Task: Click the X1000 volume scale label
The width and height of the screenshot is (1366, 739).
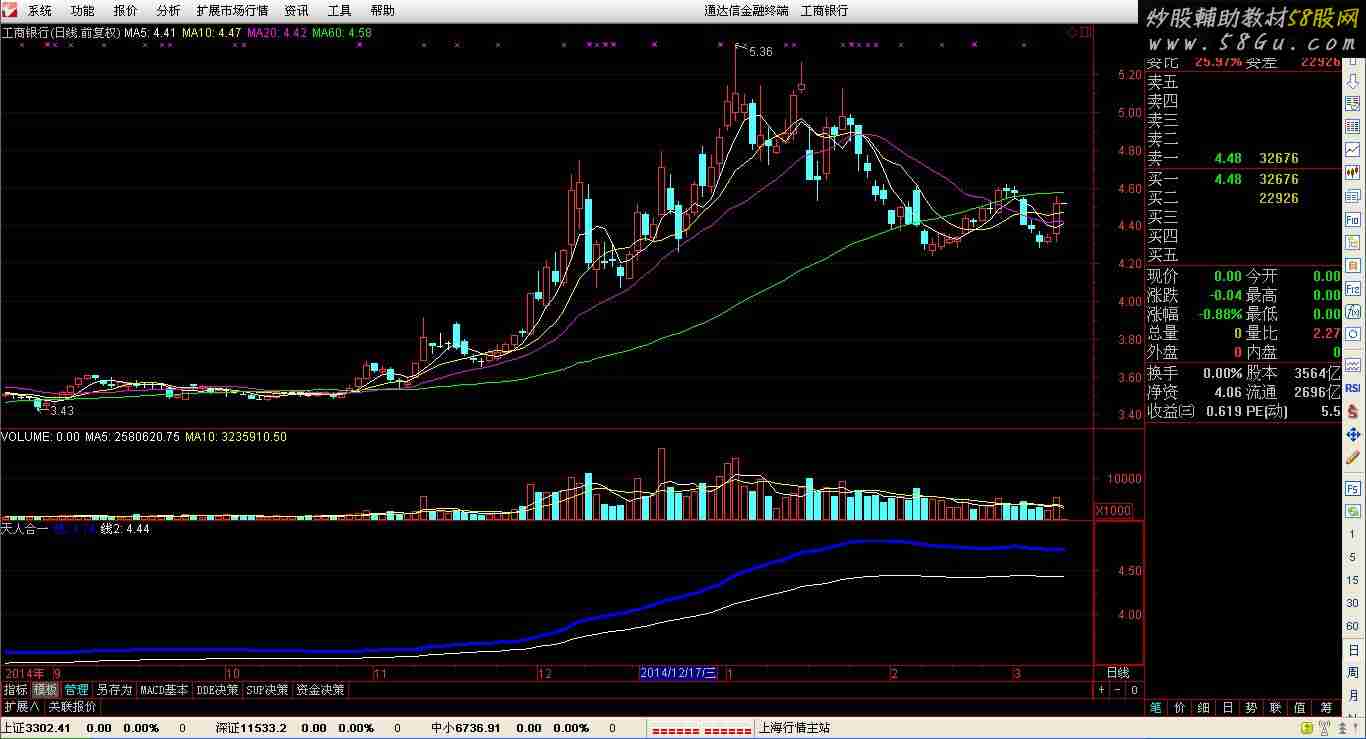Action: tap(1113, 511)
